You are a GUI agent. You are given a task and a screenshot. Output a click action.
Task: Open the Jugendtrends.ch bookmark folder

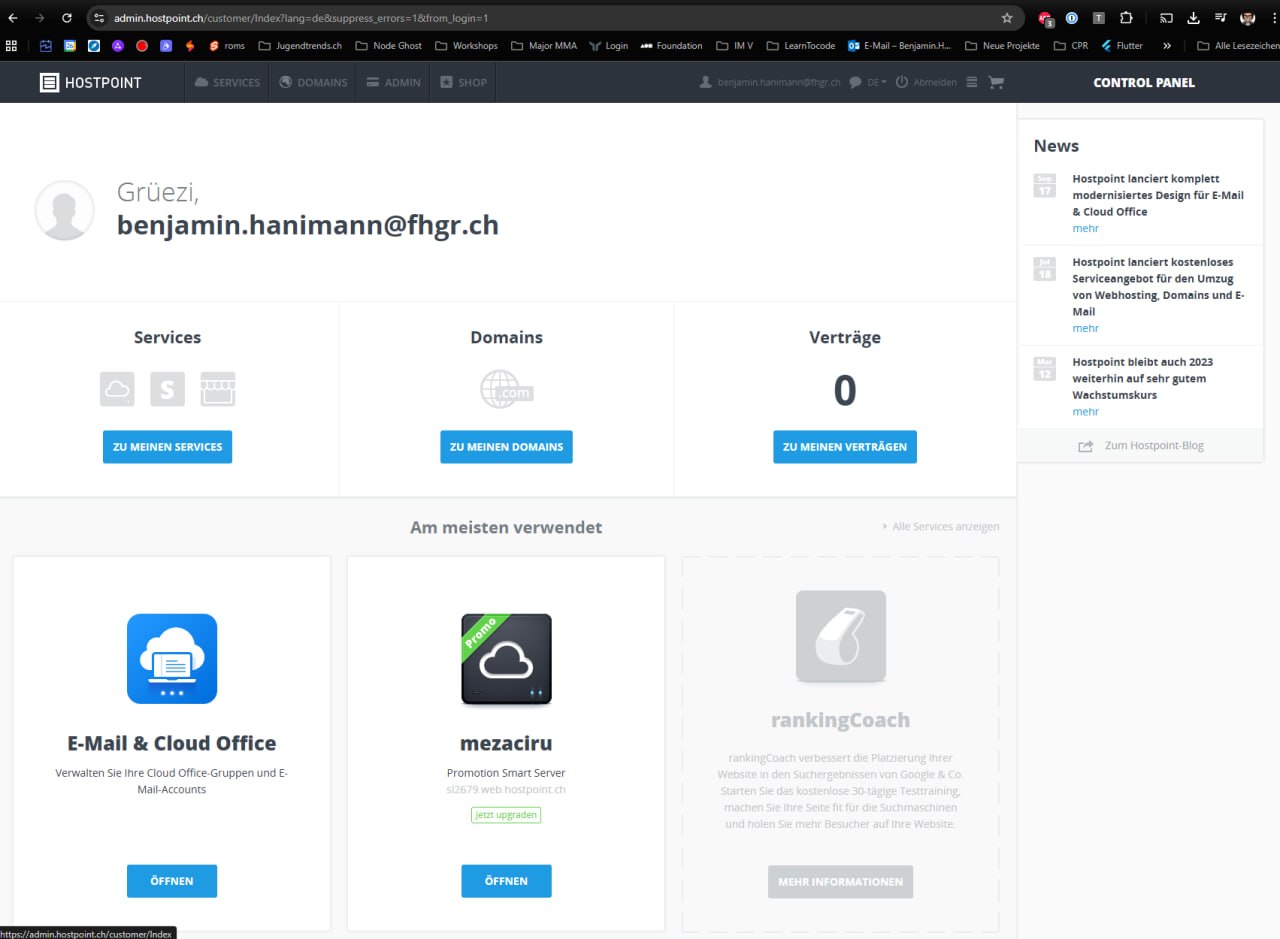[299, 46]
